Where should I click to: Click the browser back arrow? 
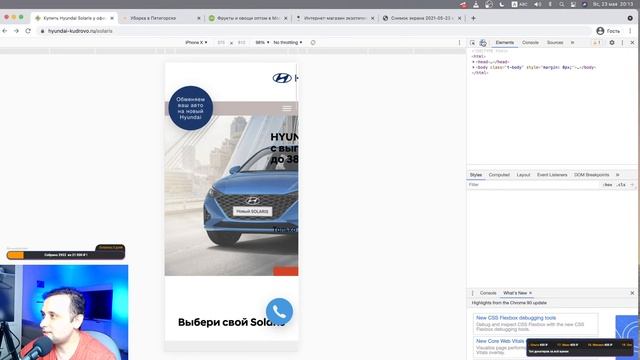[x=4, y=31]
